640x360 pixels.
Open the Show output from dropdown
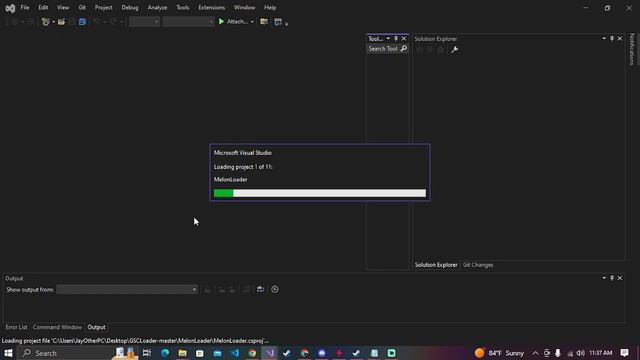(x=127, y=289)
